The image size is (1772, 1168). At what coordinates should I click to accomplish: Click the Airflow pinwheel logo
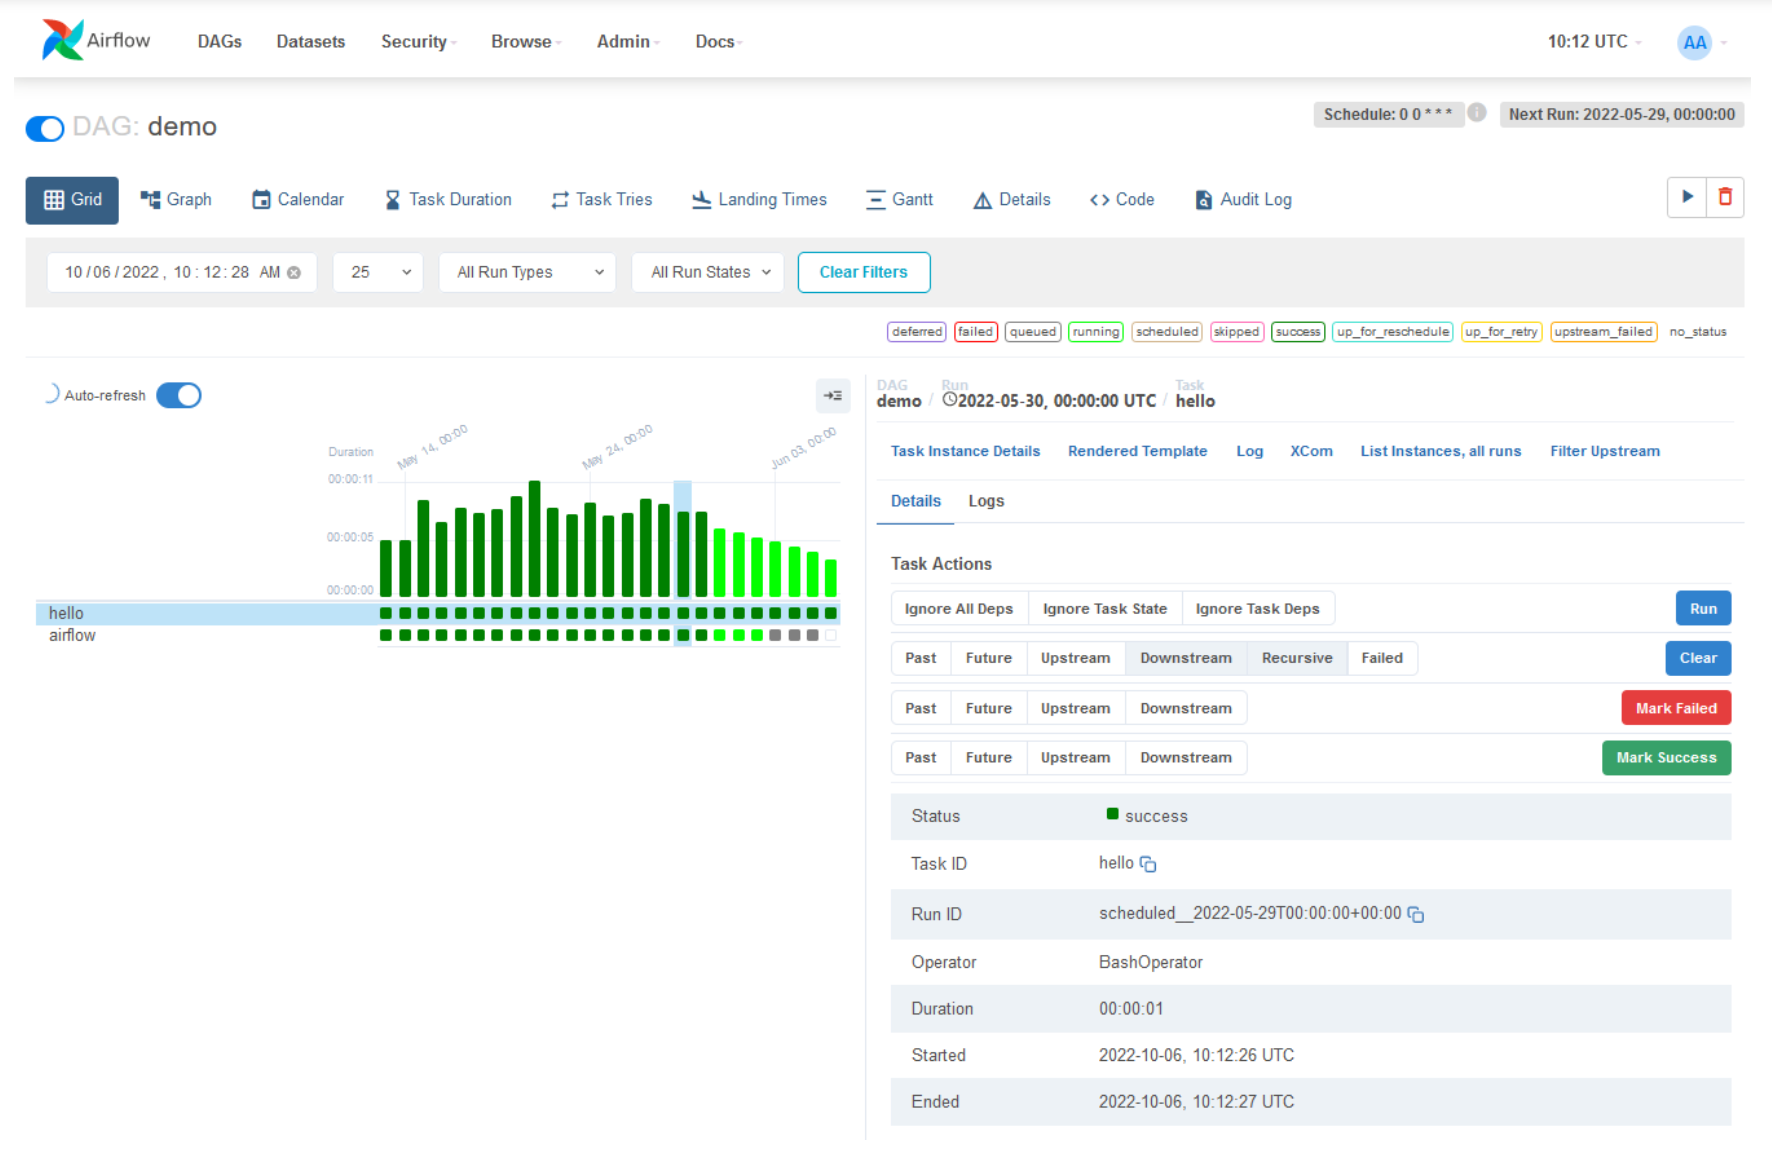pyautogui.click(x=62, y=40)
